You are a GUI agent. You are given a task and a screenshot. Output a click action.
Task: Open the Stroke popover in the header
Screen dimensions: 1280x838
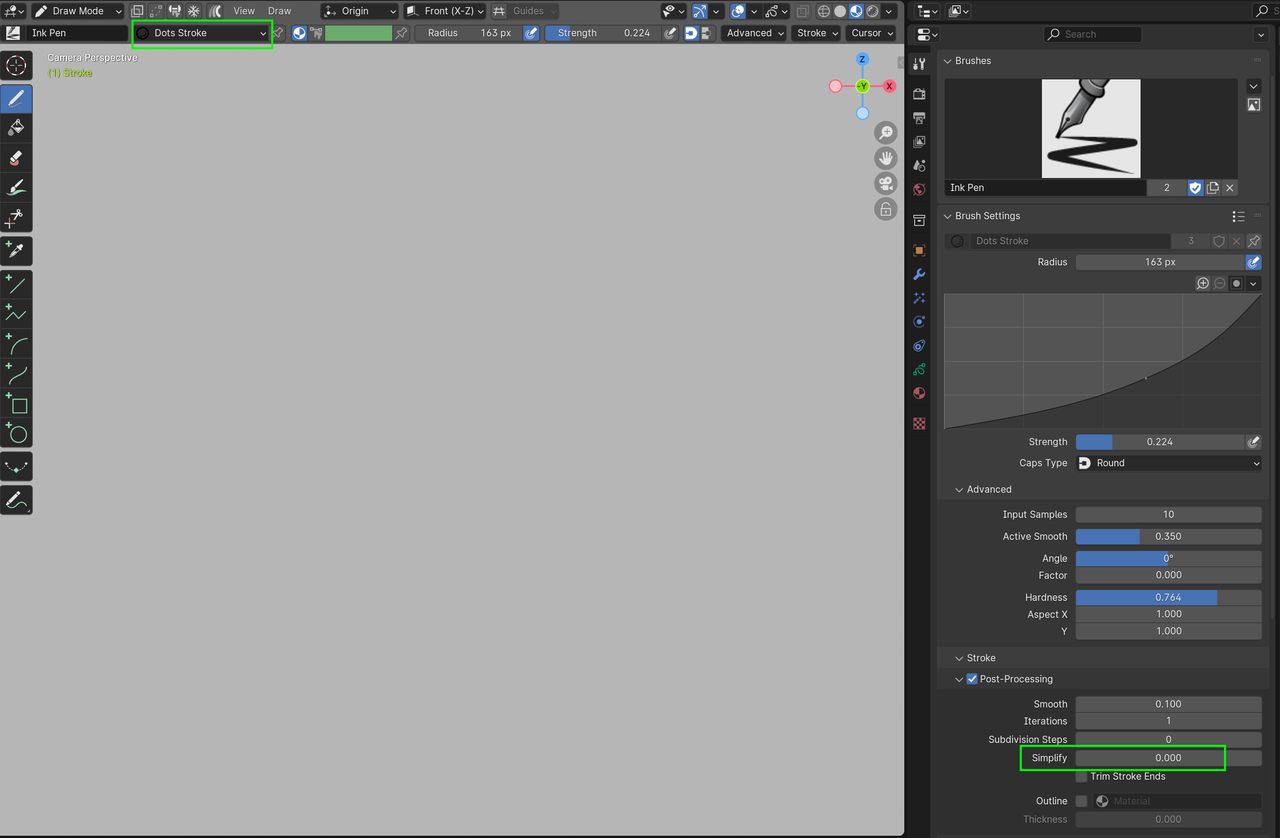815,33
